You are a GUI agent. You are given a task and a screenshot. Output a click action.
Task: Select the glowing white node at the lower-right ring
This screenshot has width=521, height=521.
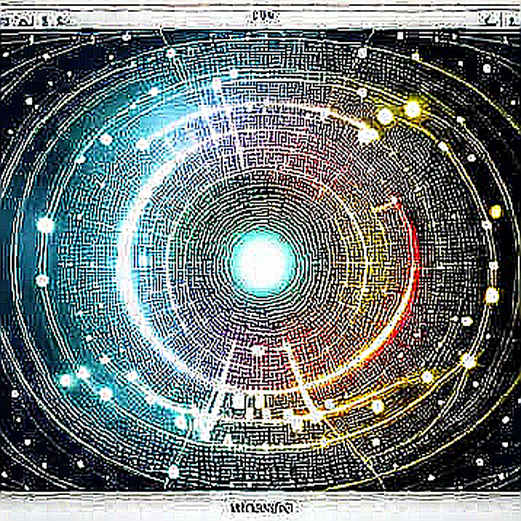(468, 361)
